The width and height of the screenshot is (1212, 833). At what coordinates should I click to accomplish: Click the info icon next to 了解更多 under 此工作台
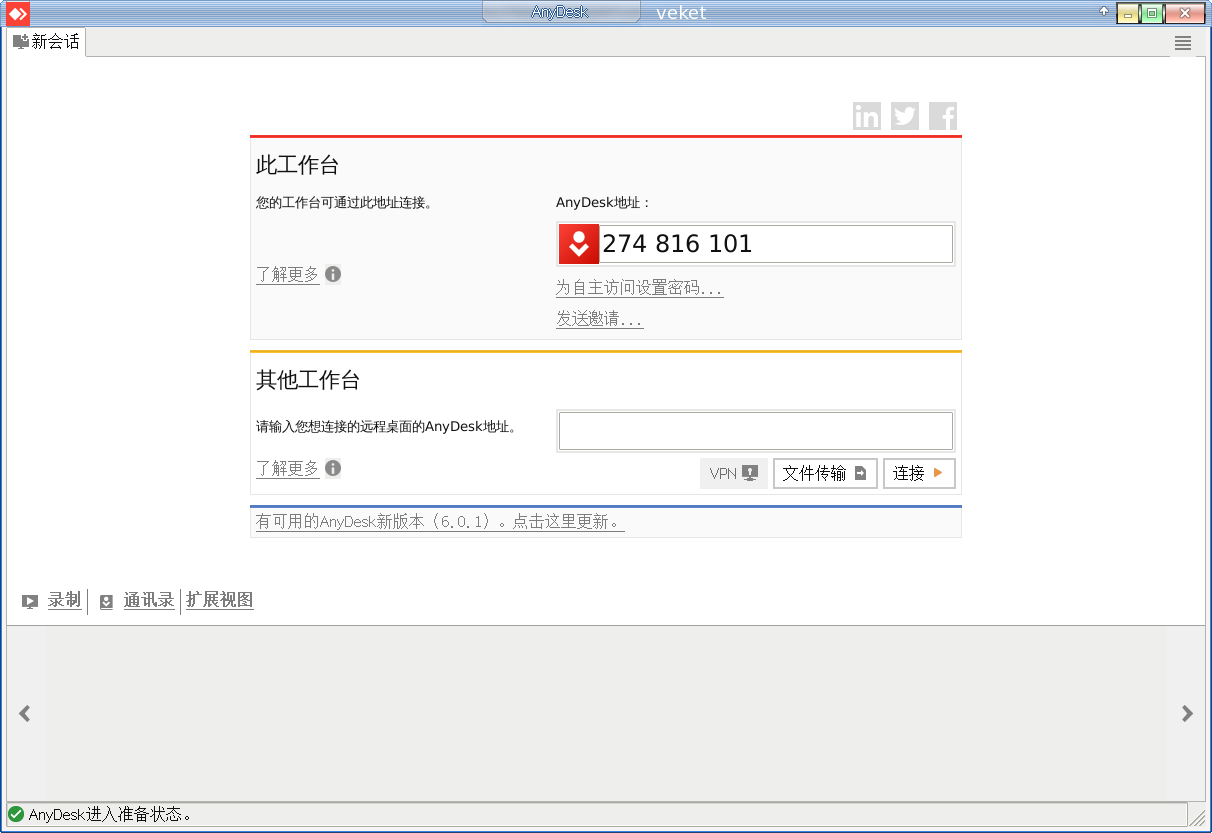pos(333,274)
